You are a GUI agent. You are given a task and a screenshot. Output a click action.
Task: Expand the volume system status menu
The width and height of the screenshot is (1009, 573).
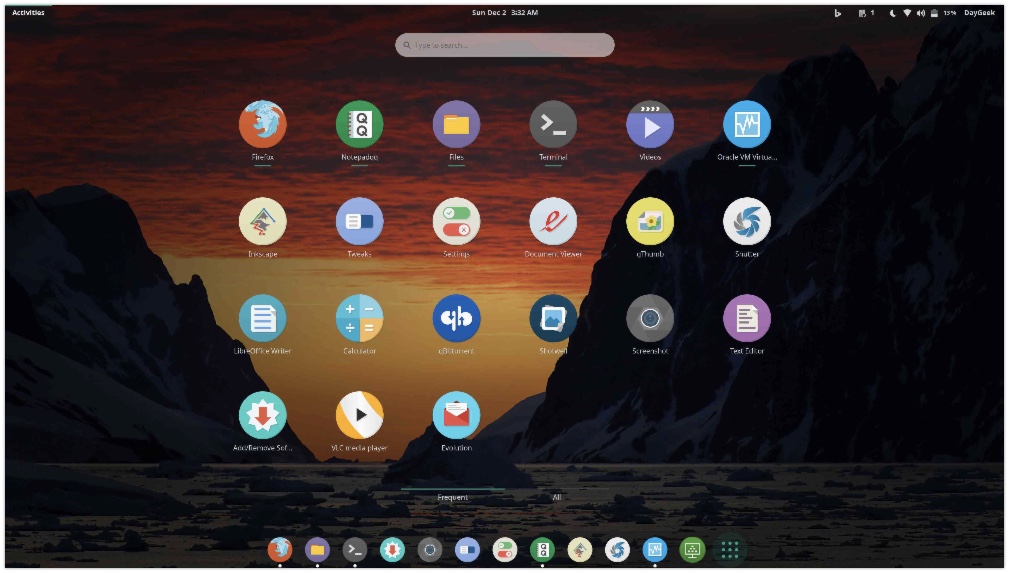coord(920,13)
